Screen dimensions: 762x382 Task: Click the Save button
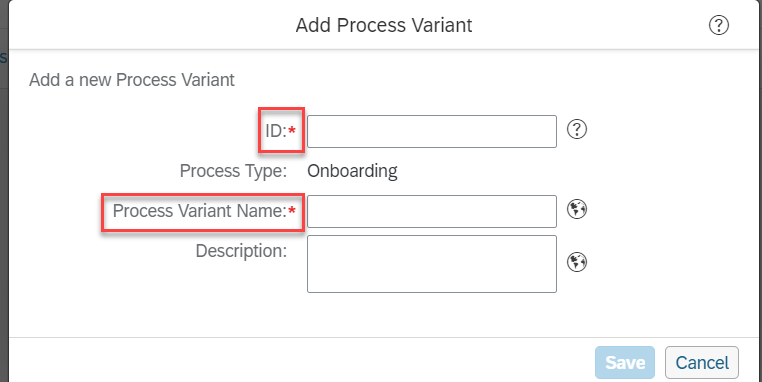625,363
